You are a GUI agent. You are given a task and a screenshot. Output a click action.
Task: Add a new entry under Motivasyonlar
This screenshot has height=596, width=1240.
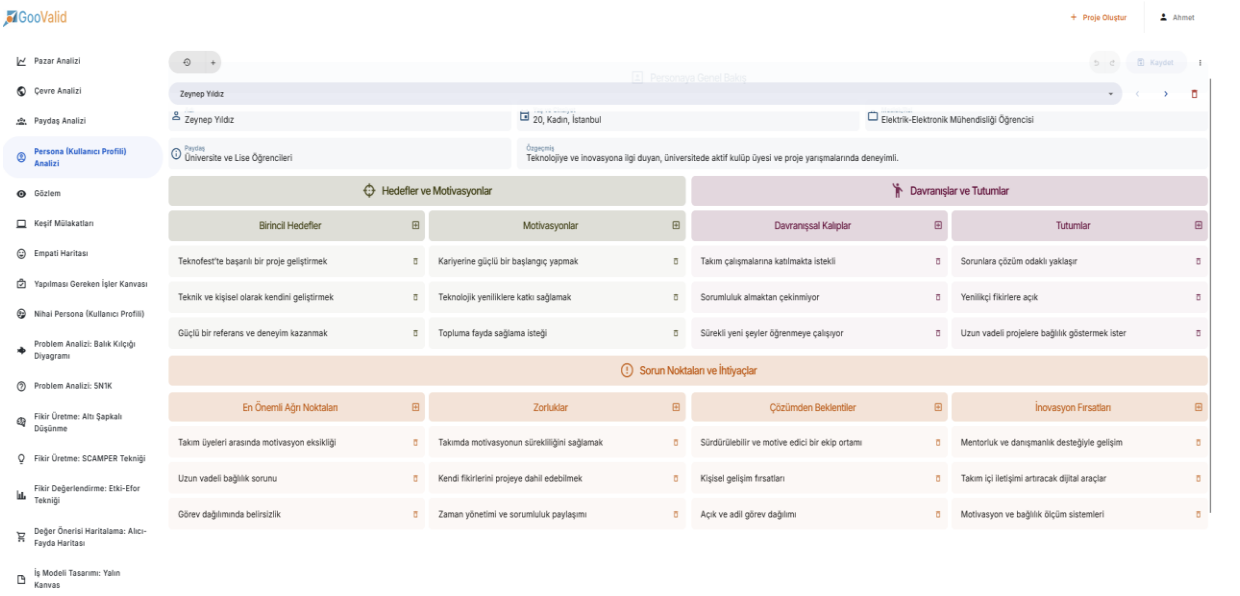click(x=677, y=226)
